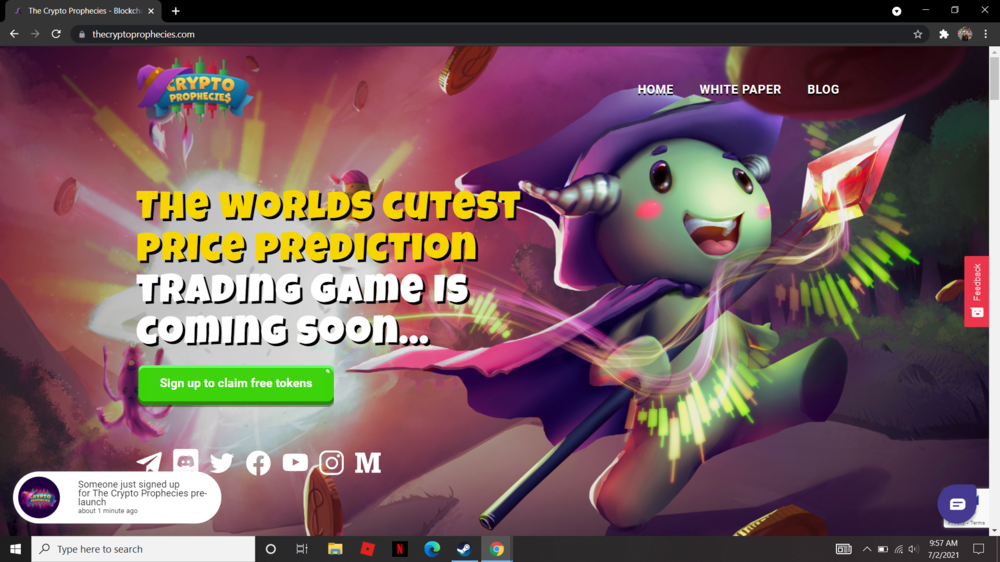Open the Chrome extensions puzzle icon
1000x562 pixels.
(943, 34)
